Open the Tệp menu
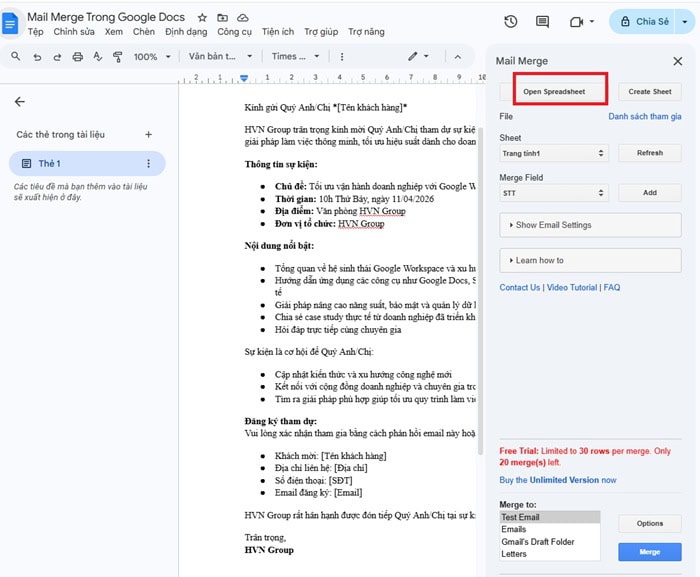This screenshot has height=577, width=700. coord(36,32)
